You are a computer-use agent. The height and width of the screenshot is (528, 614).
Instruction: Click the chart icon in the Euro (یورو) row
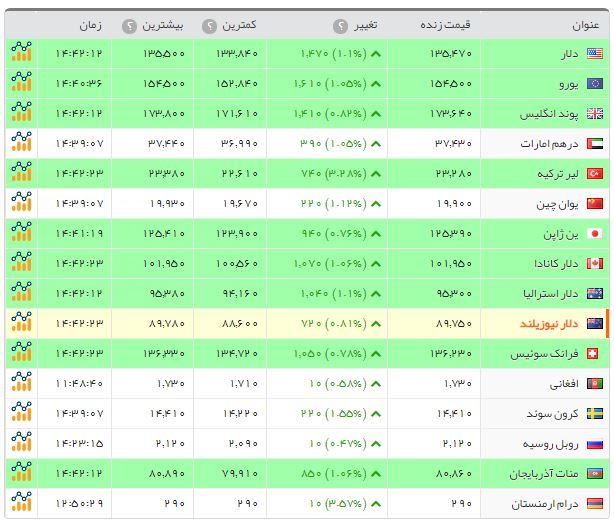pyautogui.click(x=21, y=84)
